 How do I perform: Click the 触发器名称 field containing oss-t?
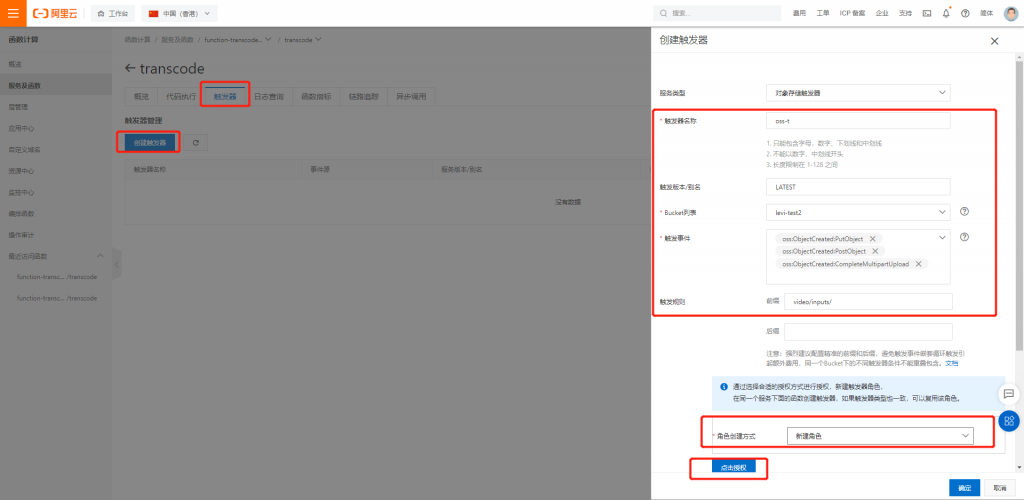point(858,121)
